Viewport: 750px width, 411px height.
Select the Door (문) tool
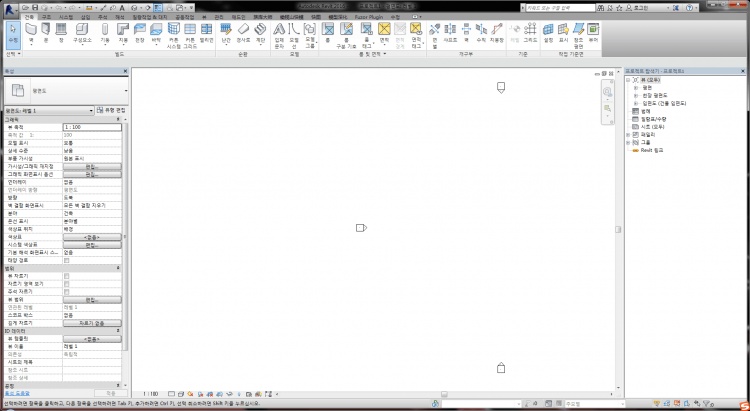click(x=45, y=34)
